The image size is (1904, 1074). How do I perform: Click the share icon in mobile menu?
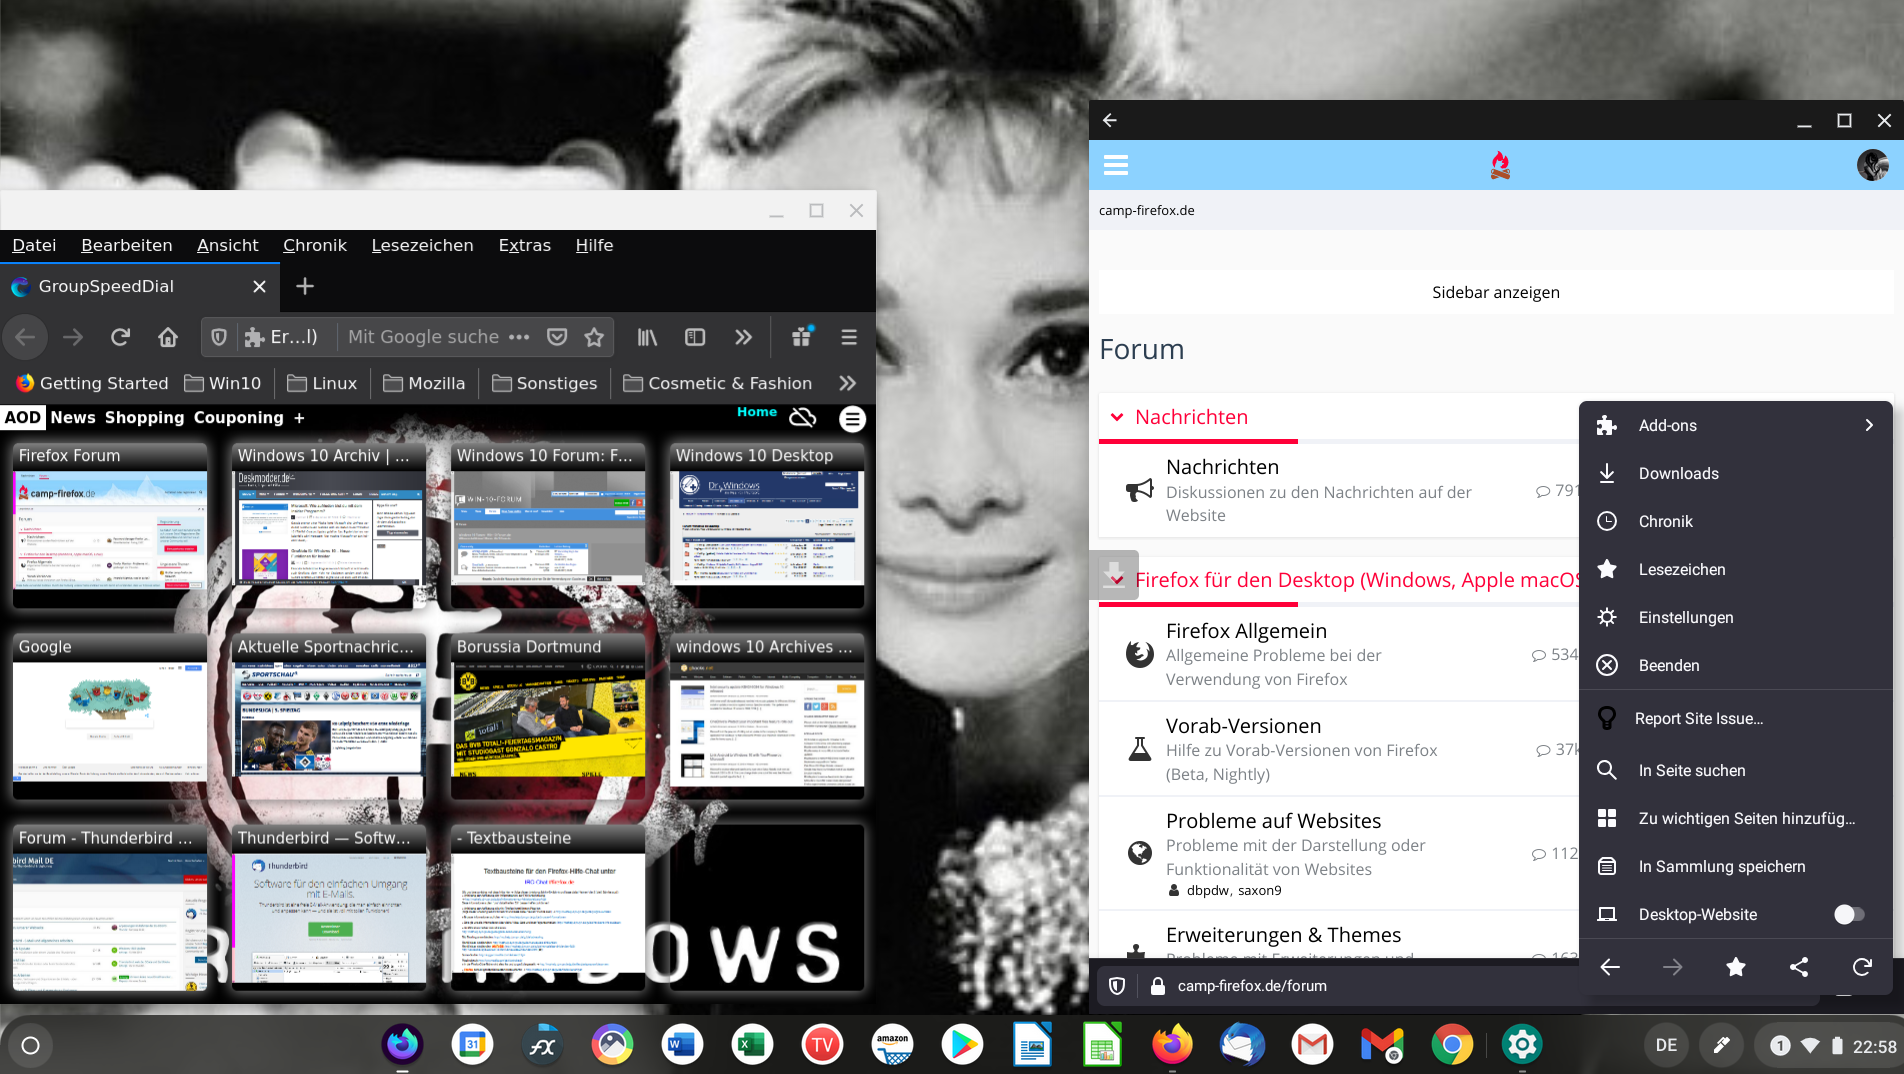pos(1799,967)
